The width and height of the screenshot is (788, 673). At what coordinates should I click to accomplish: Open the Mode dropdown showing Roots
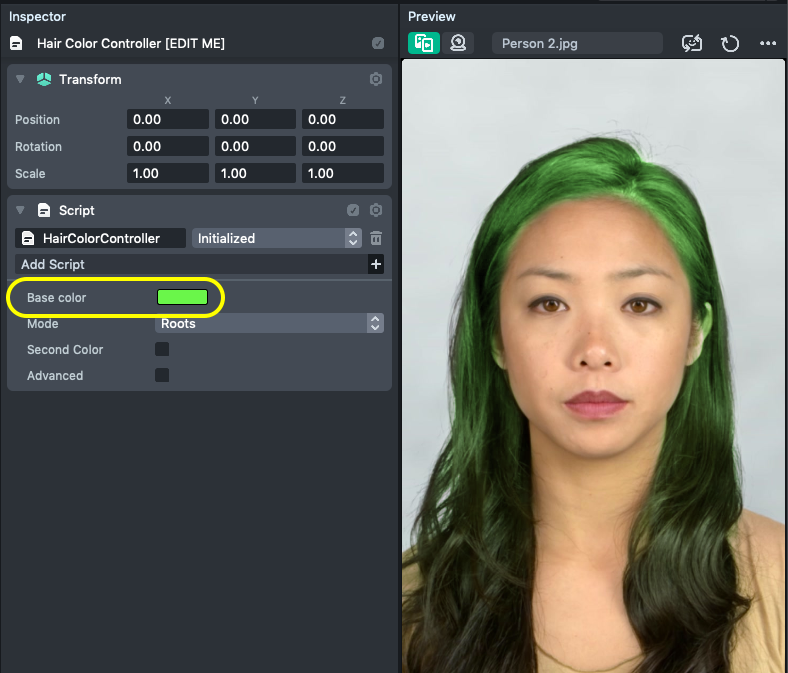(x=270, y=323)
